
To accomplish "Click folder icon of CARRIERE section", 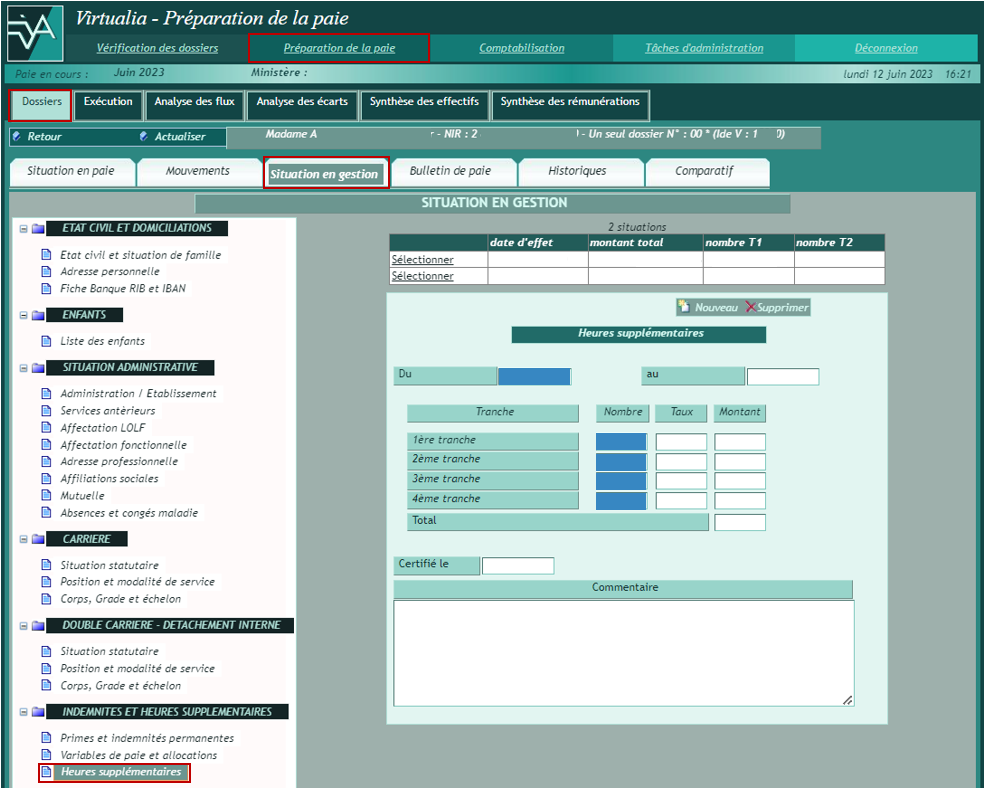I will point(38,539).
